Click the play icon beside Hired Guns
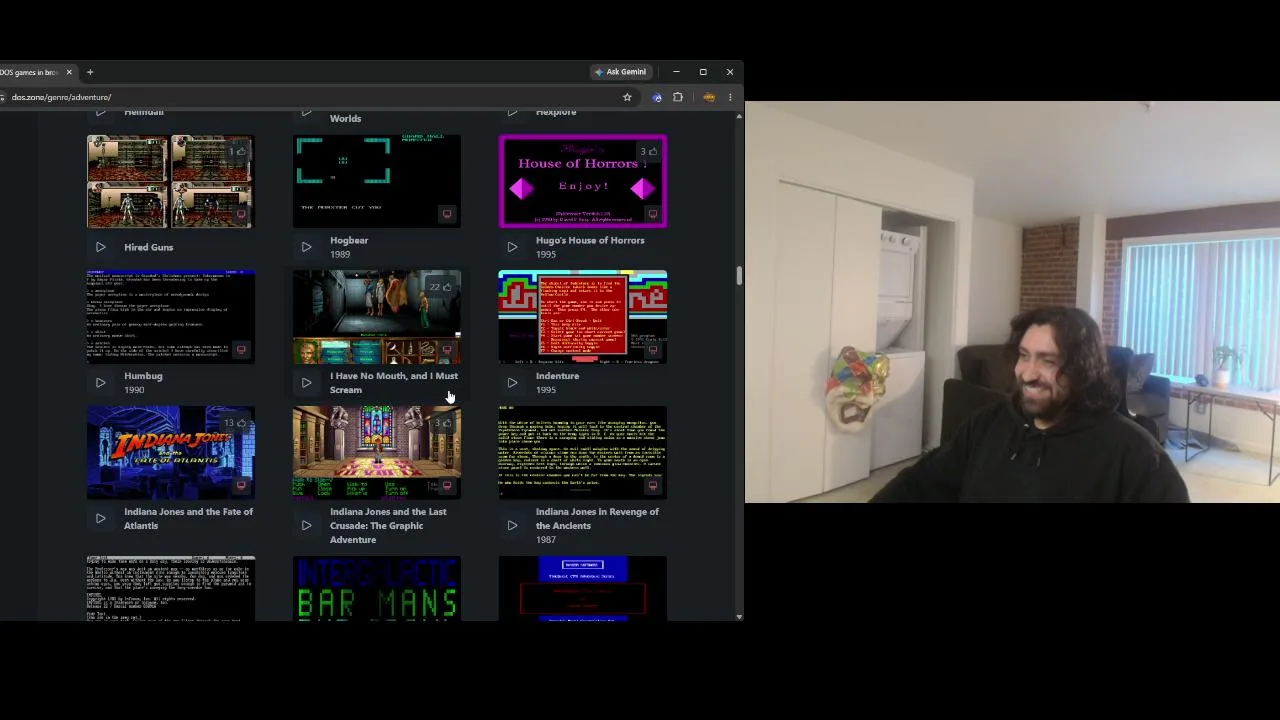The height and width of the screenshot is (720, 1280). [x=100, y=247]
